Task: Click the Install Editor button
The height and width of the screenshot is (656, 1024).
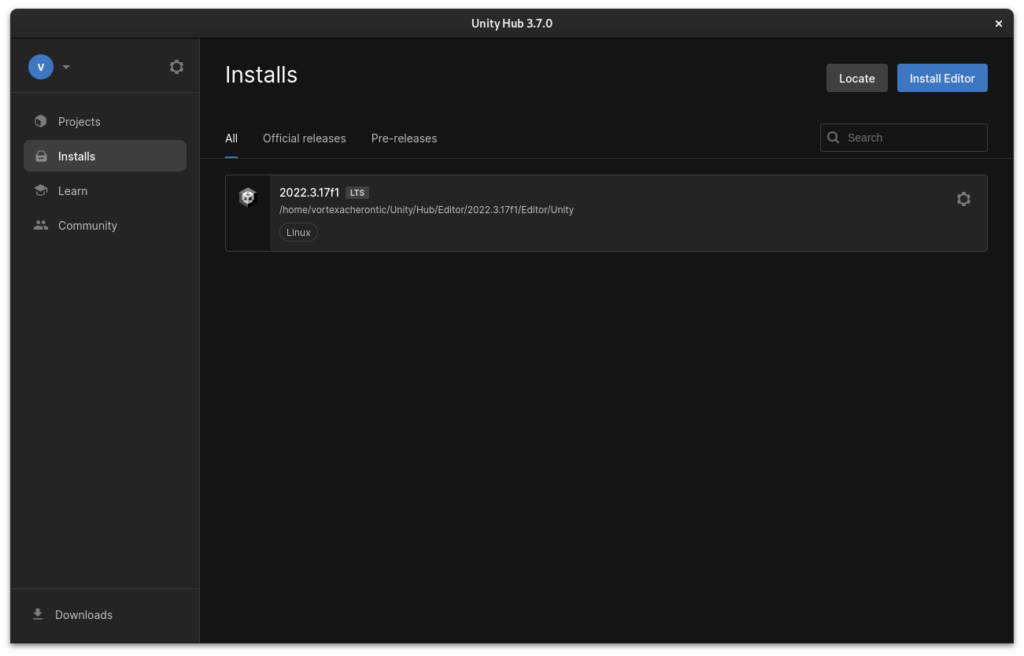Action: point(942,78)
